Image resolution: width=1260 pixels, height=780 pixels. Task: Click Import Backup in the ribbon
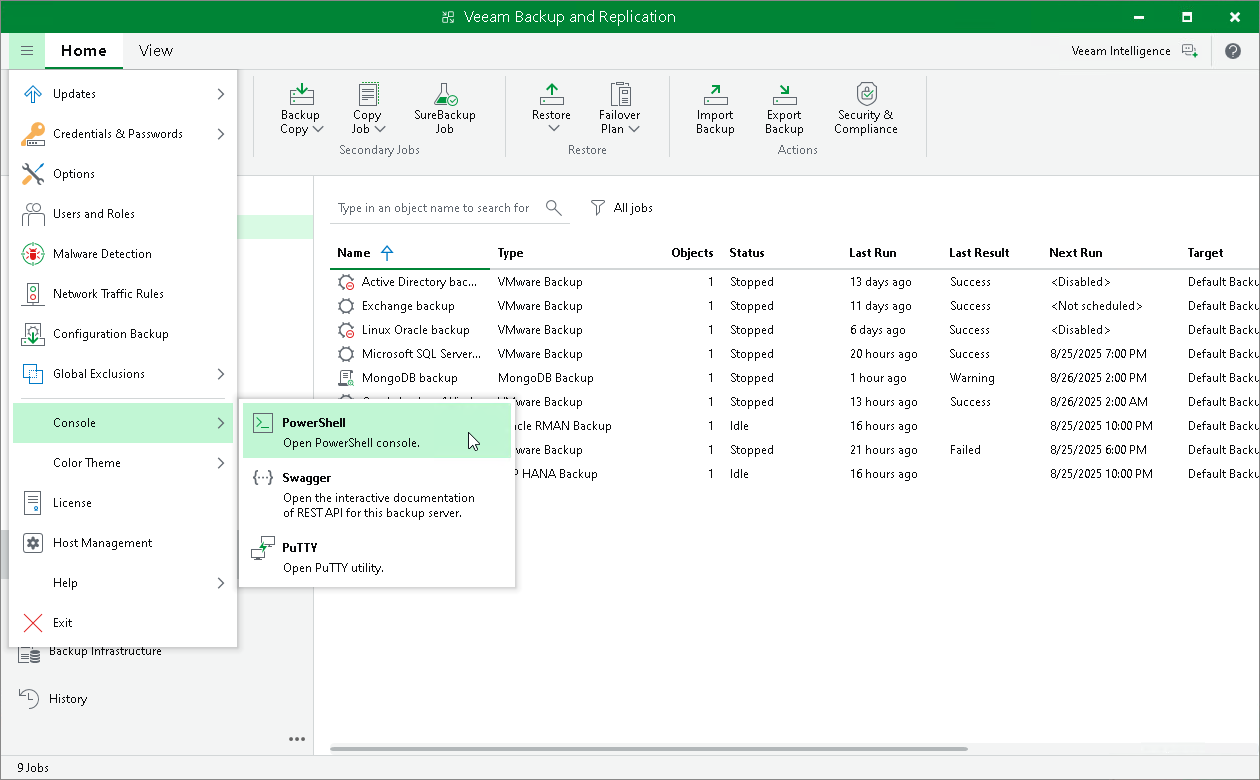[x=715, y=108]
